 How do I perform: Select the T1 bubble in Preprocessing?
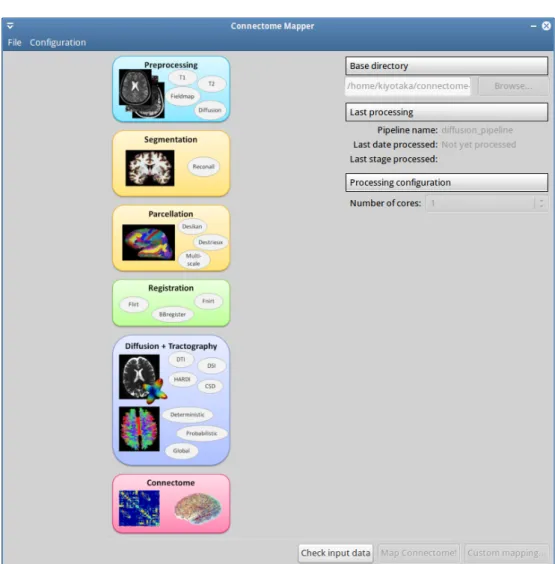point(182,77)
